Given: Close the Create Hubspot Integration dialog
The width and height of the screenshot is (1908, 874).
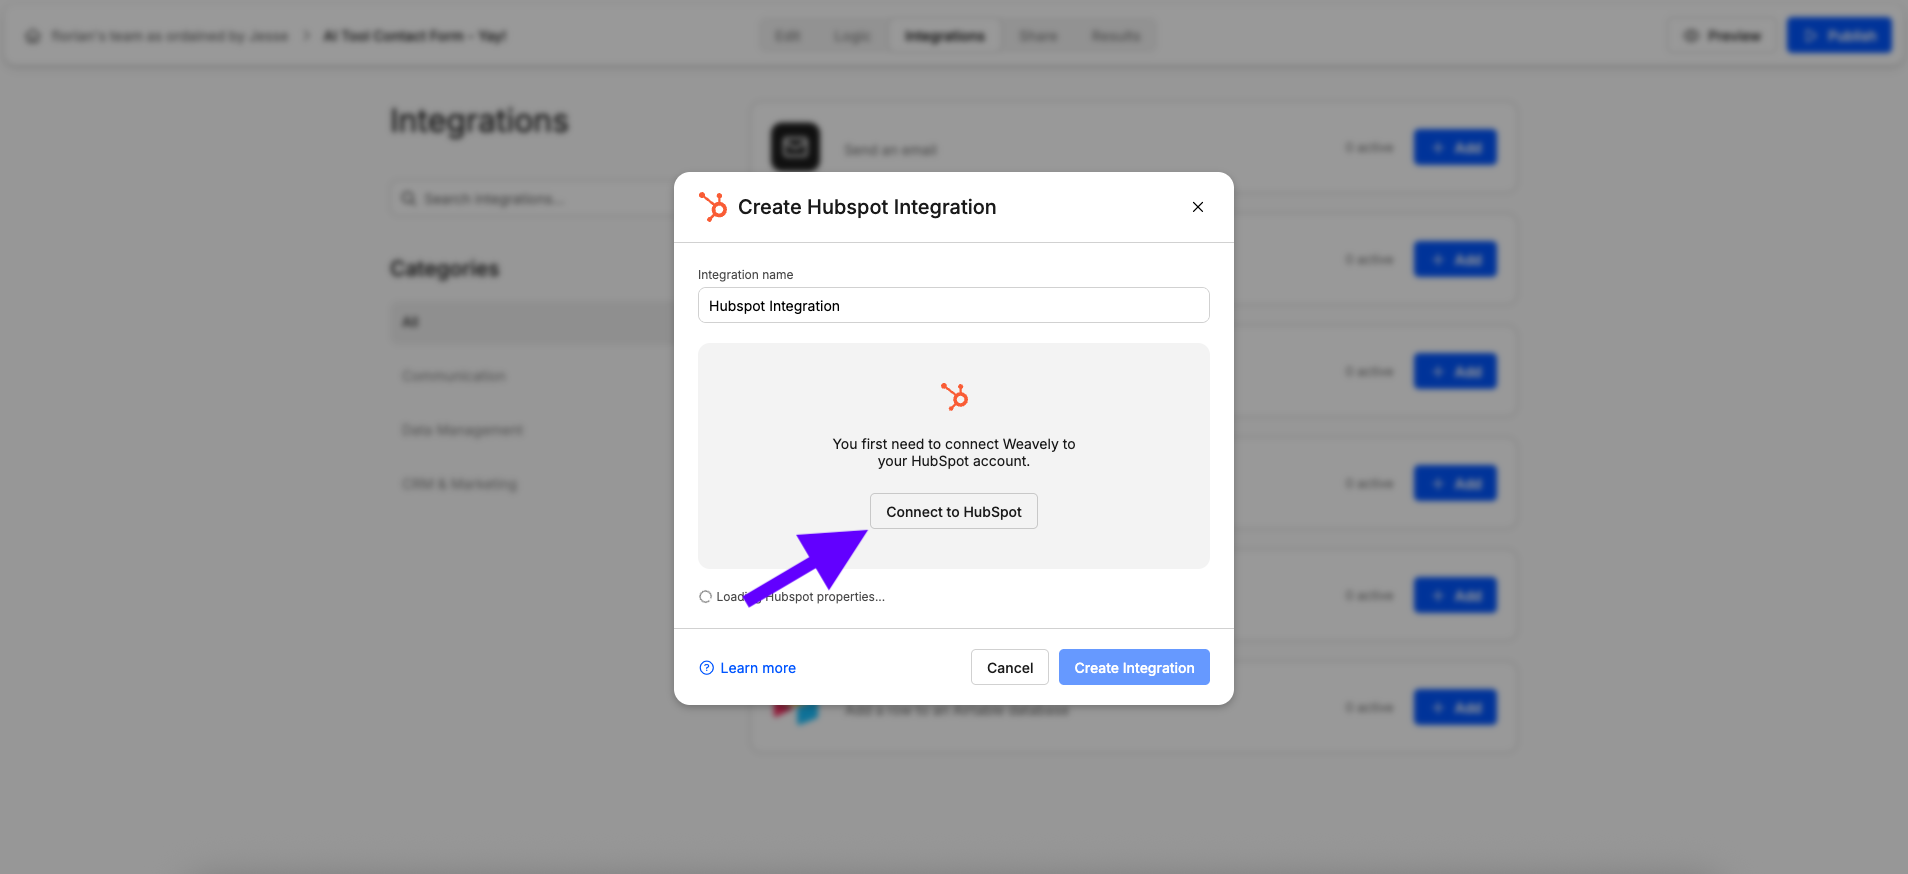Looking at the screenshot, I should click(1197, 207).
